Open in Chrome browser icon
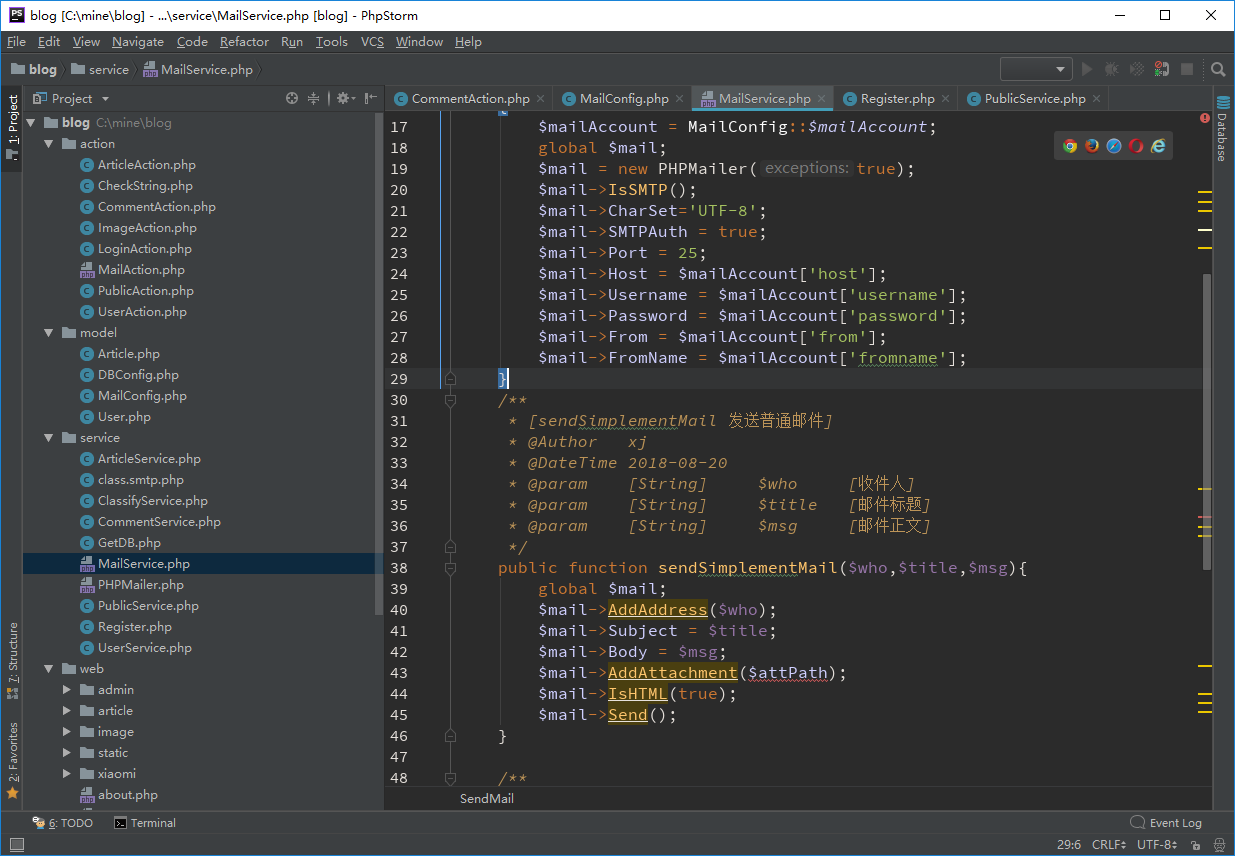 pyautogui.click(x=1070, y=145)
